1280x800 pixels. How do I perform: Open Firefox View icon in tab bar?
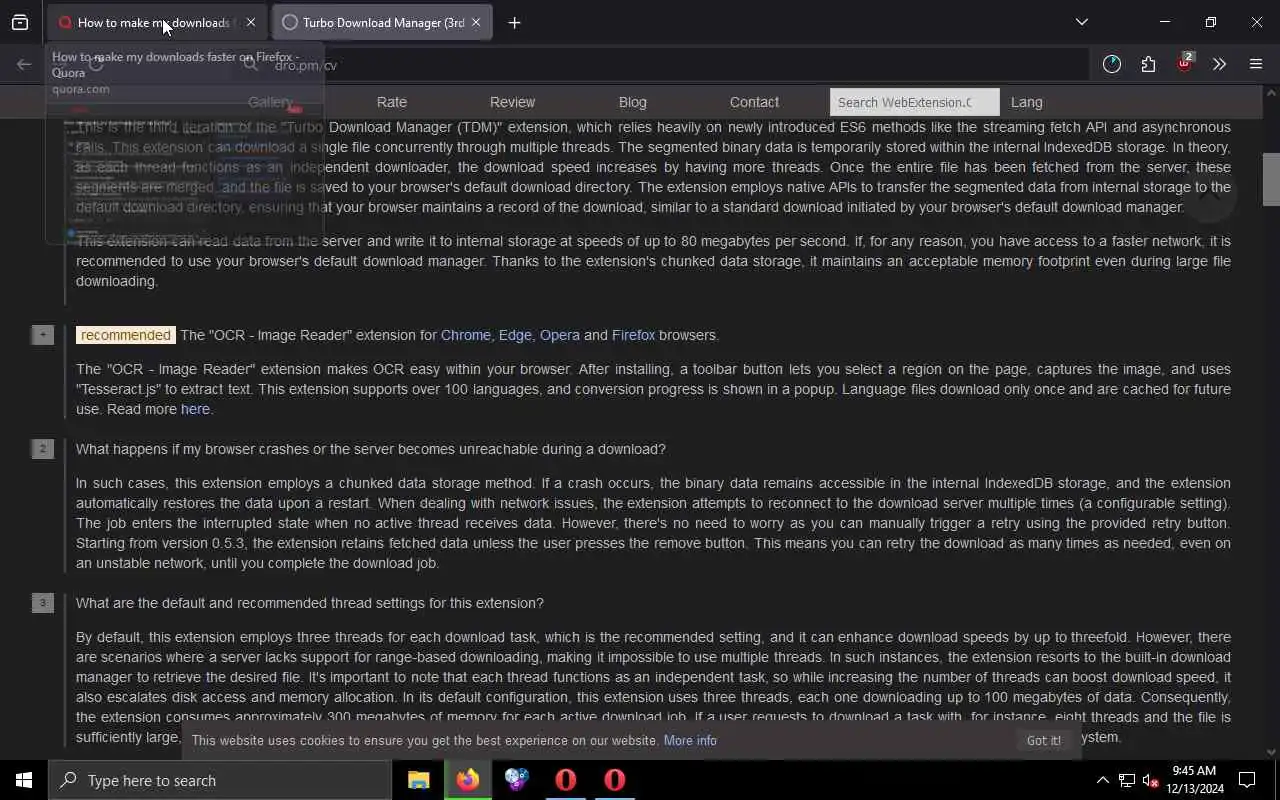point(20,22)
